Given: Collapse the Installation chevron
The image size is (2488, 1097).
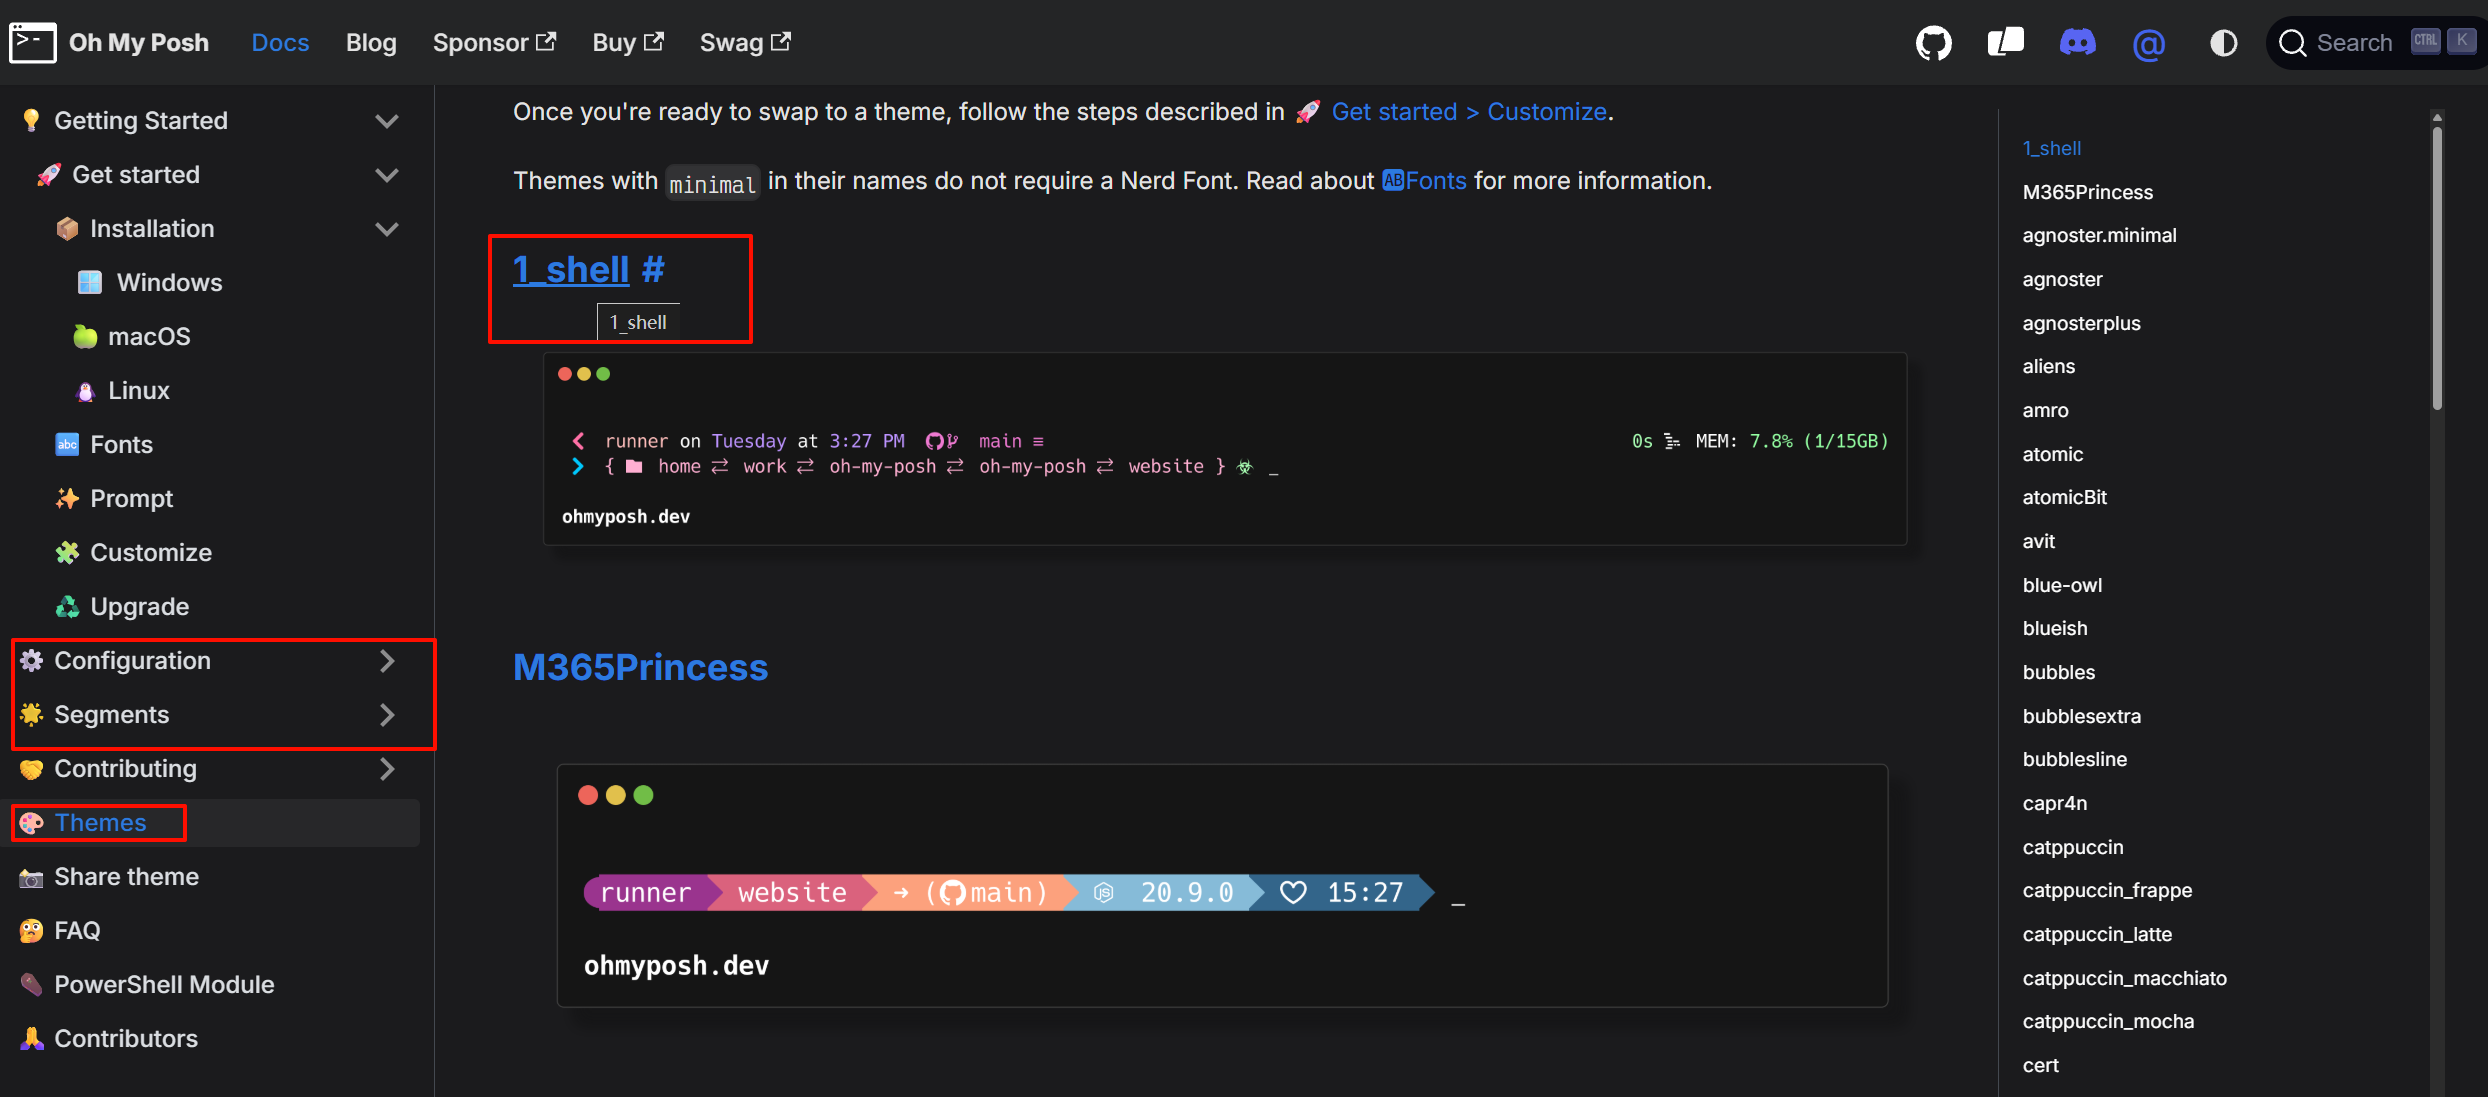Looking at the screenshot, I should coord(387,229).
